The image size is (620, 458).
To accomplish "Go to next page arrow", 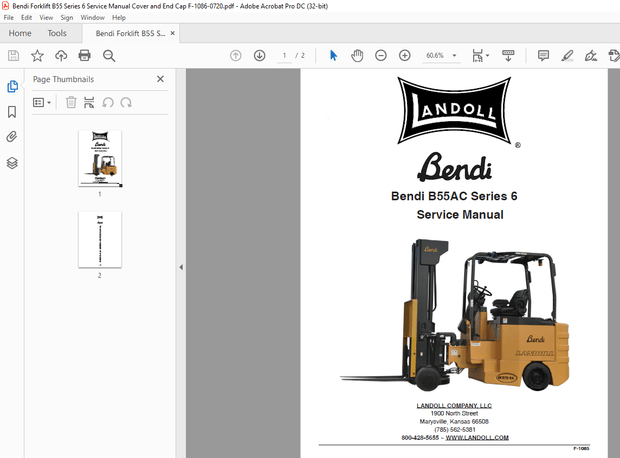I will (259, 56).
